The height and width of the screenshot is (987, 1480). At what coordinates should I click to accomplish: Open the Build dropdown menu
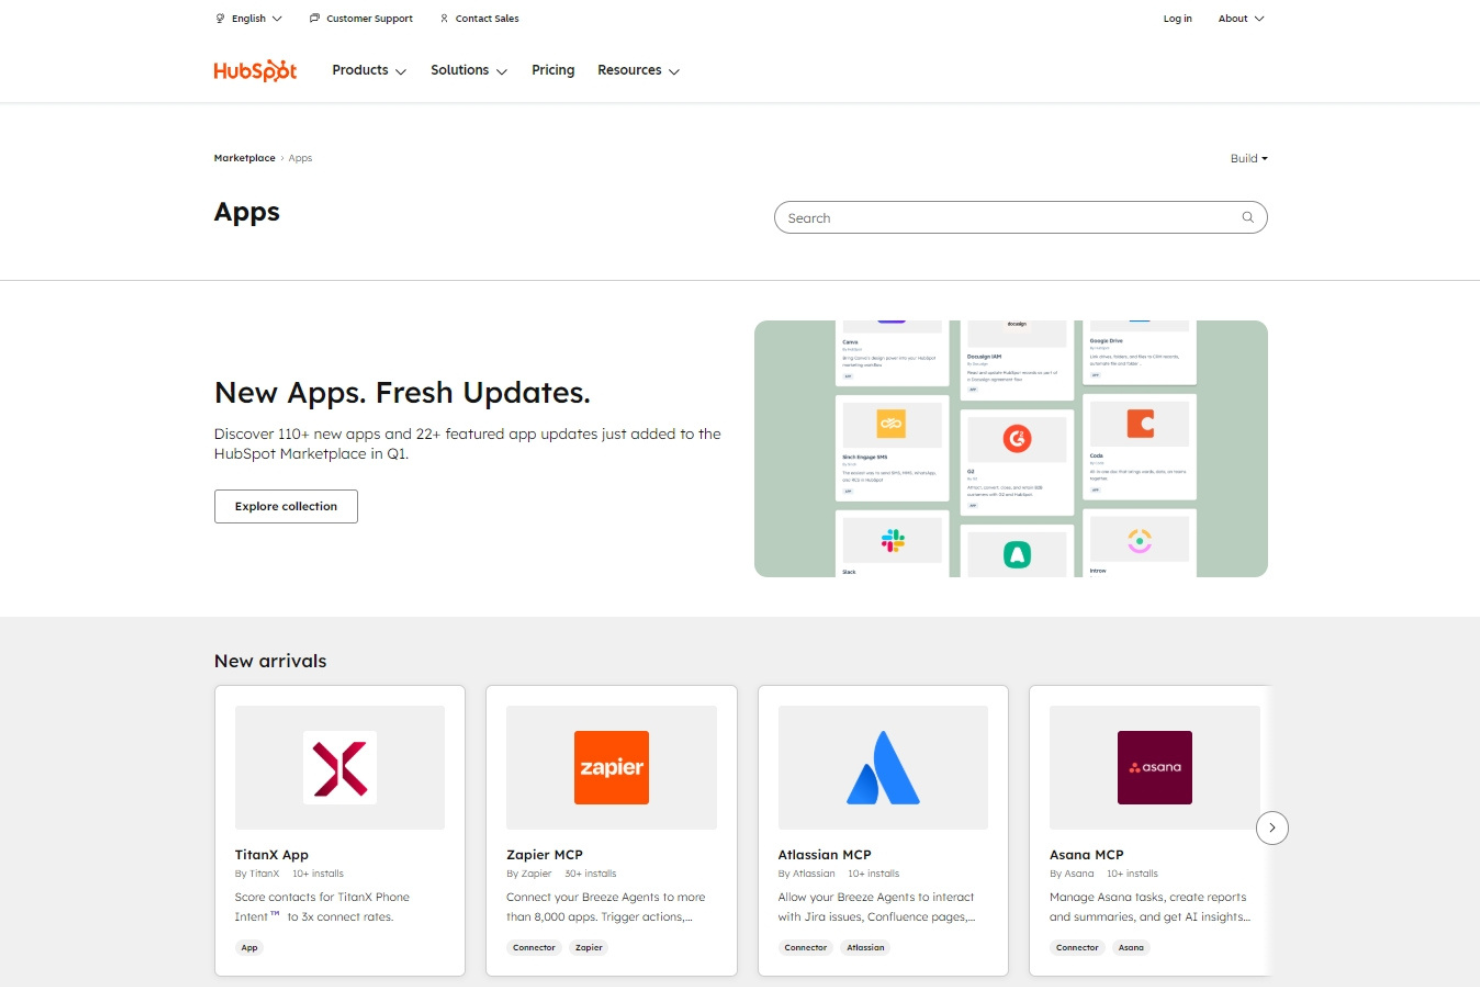(1249, 157)
